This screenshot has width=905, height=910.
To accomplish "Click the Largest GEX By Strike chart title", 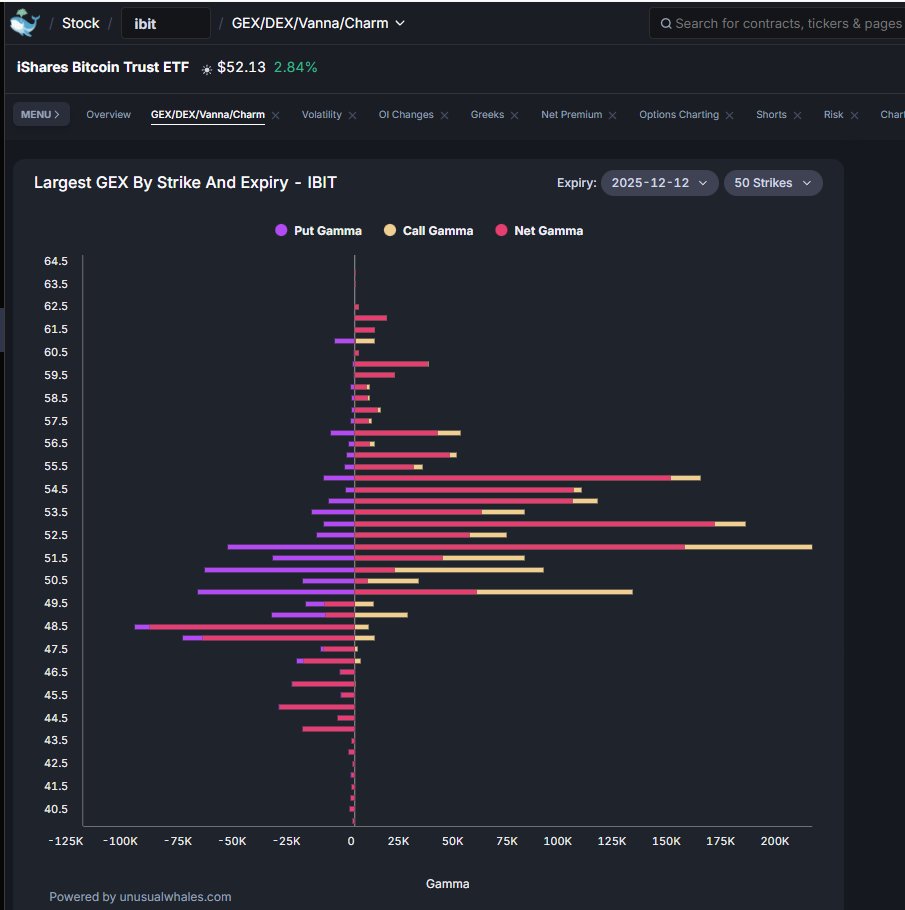I will (185, 183).
